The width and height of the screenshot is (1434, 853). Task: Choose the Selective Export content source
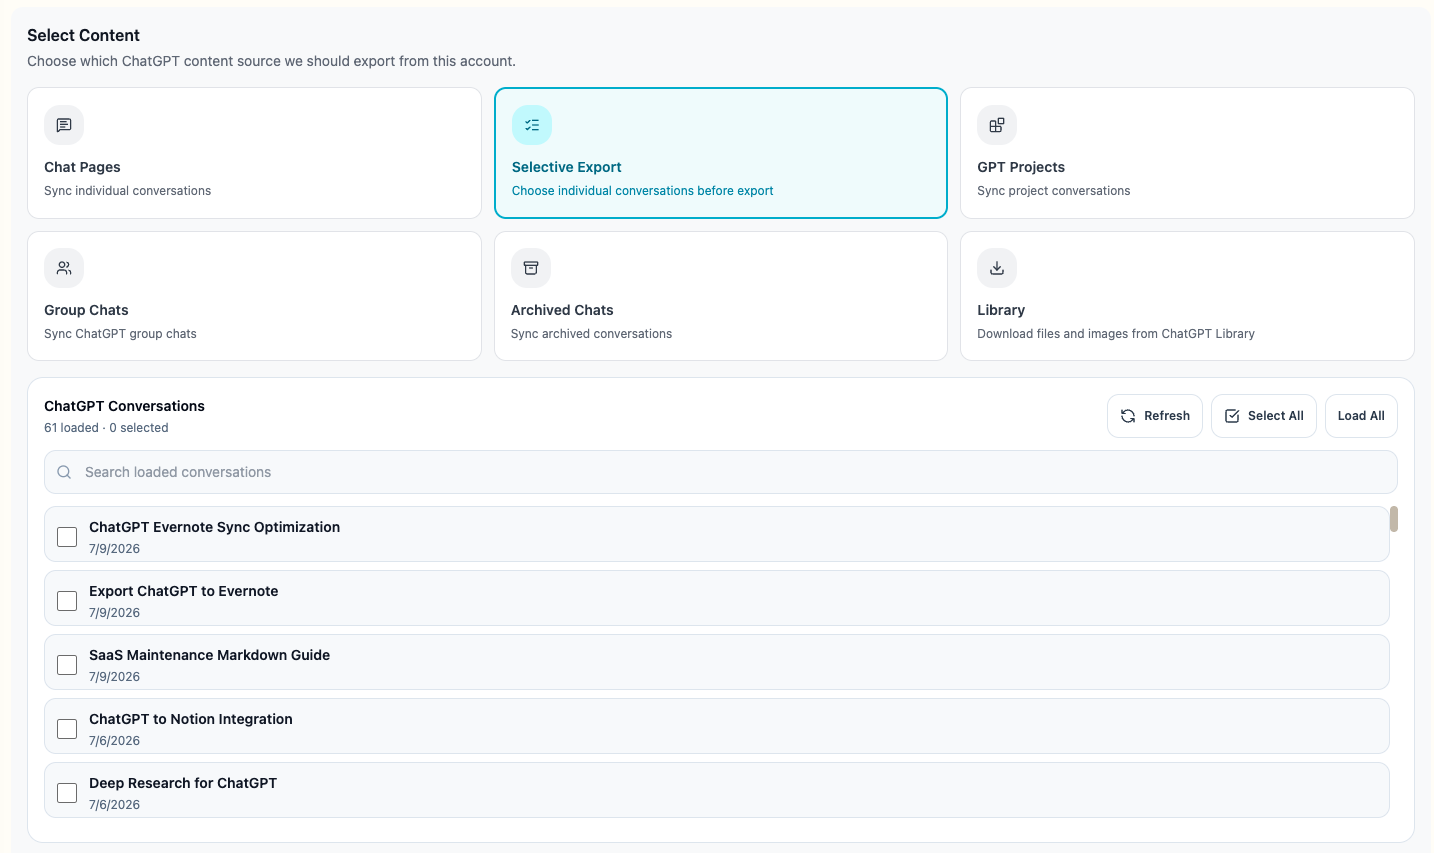coord(721,153)
